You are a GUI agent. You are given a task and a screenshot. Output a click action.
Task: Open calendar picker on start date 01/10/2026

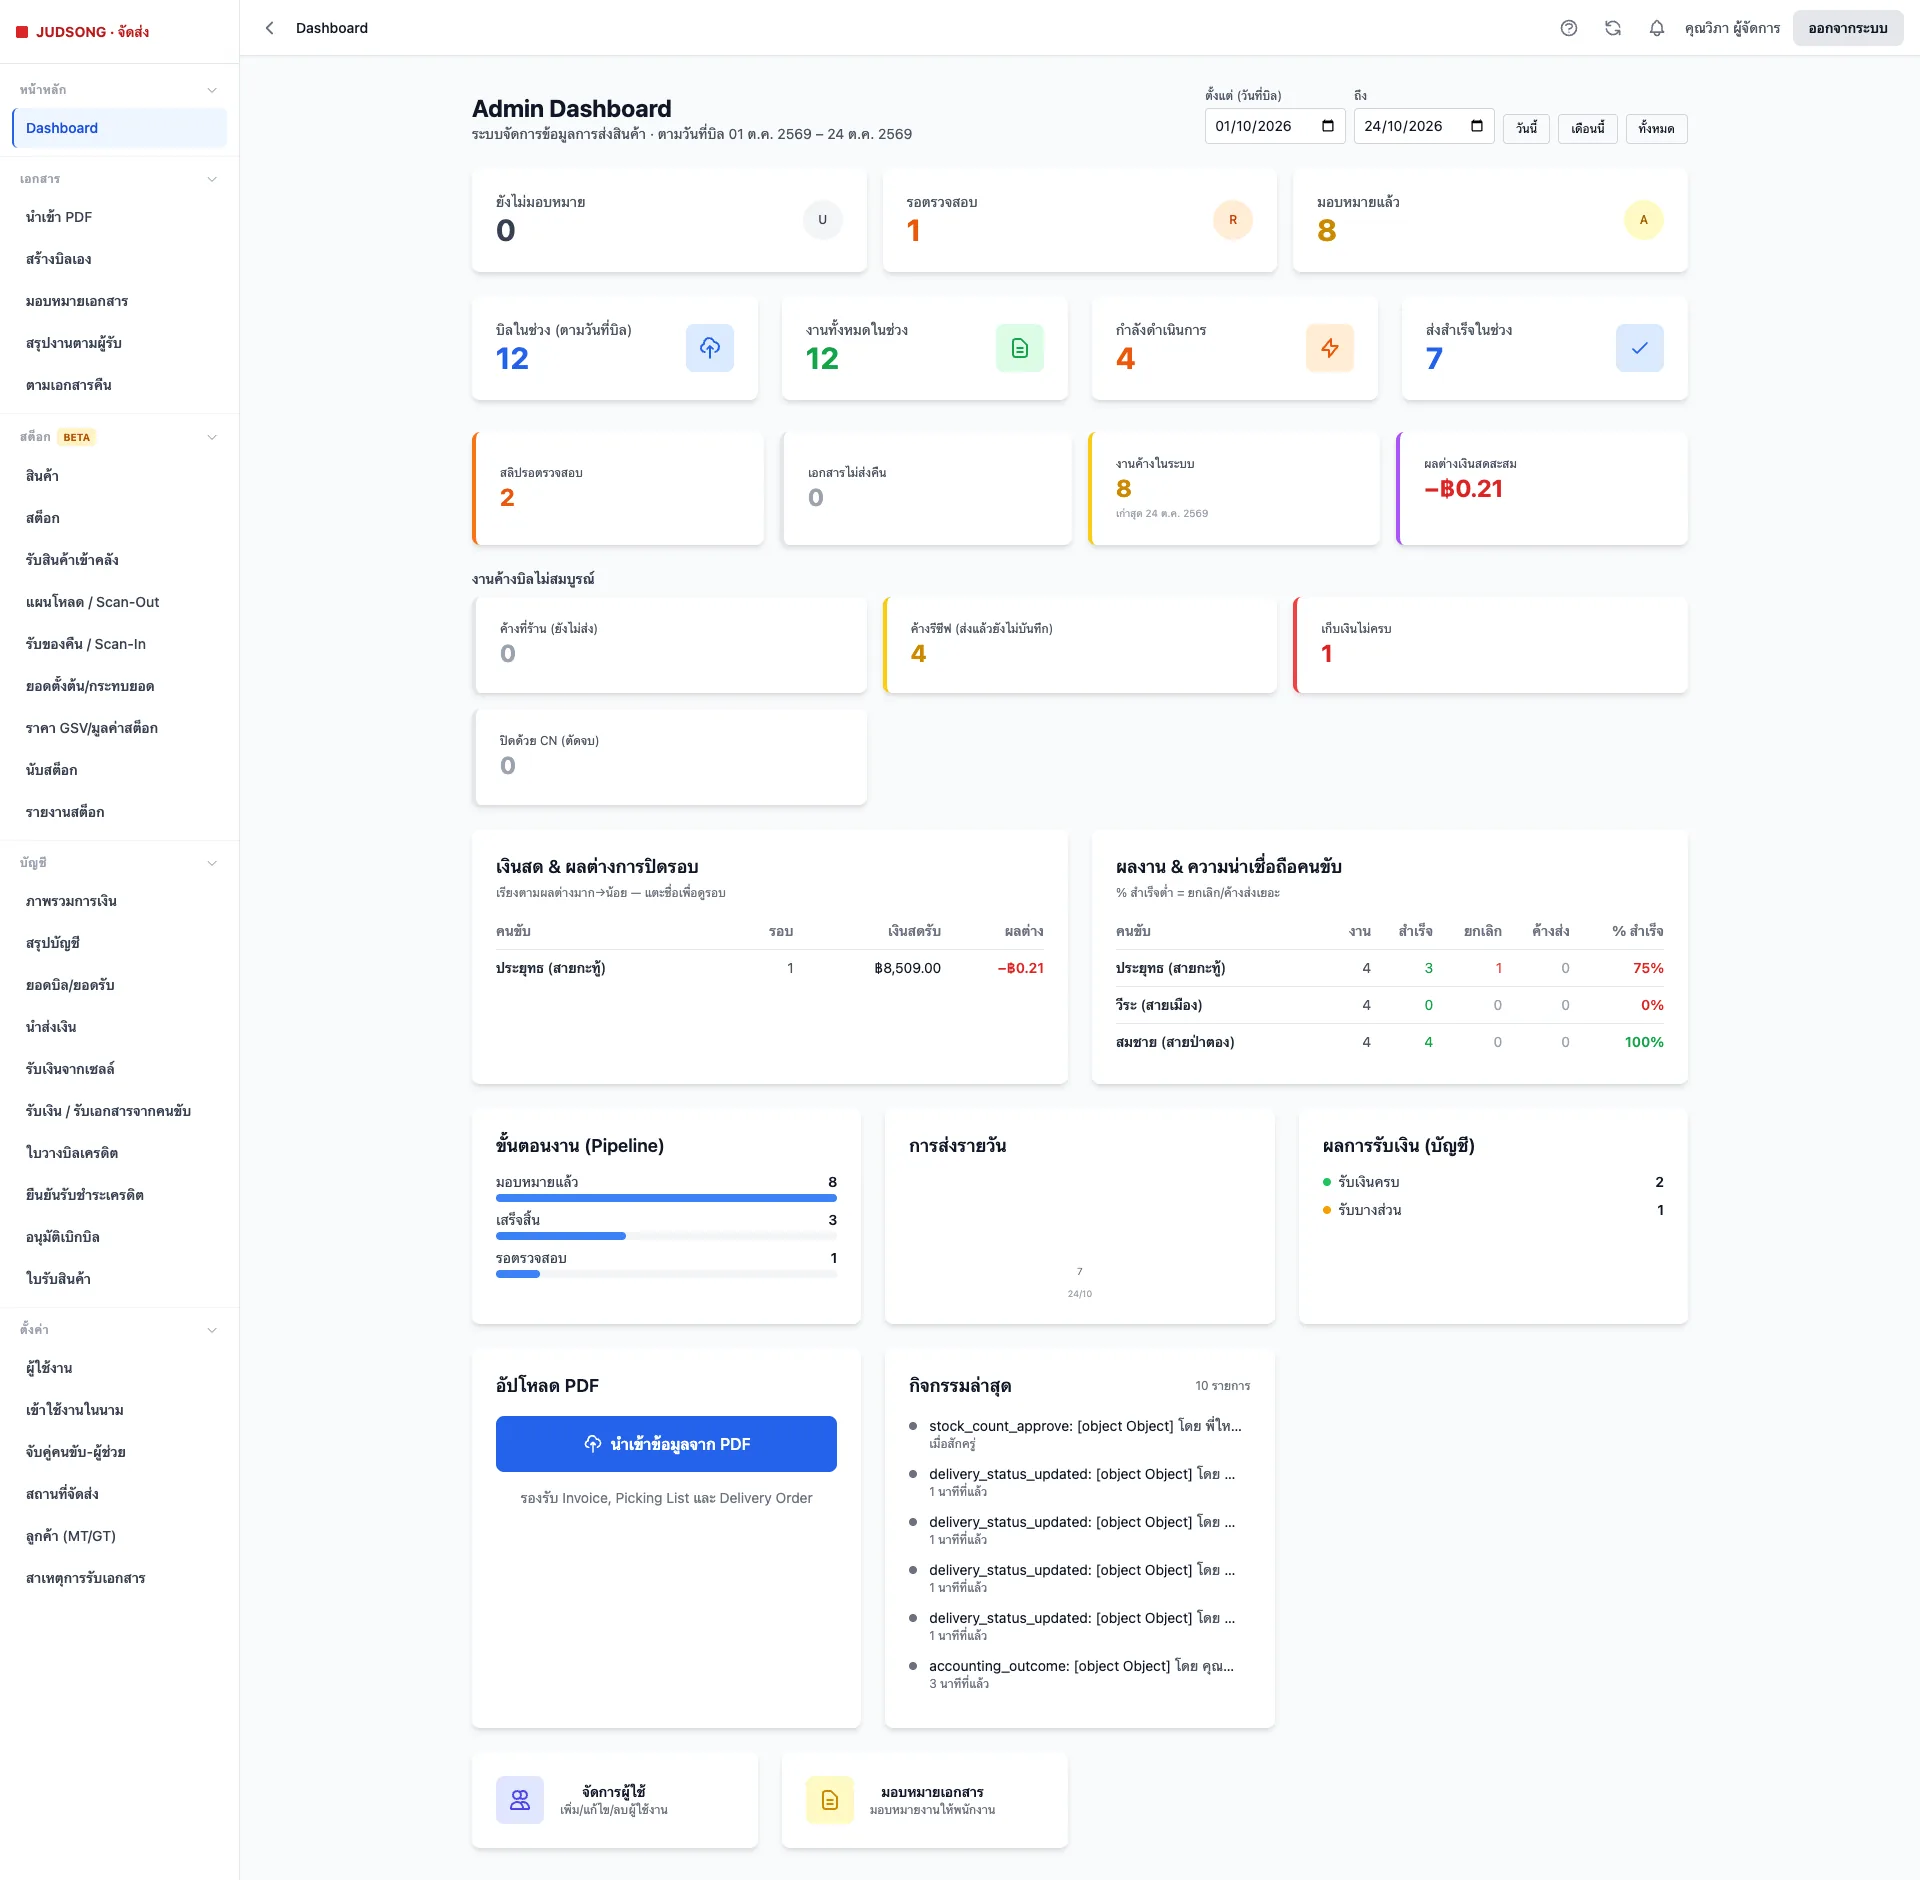pyautogui.click(x=1328, y=126)
